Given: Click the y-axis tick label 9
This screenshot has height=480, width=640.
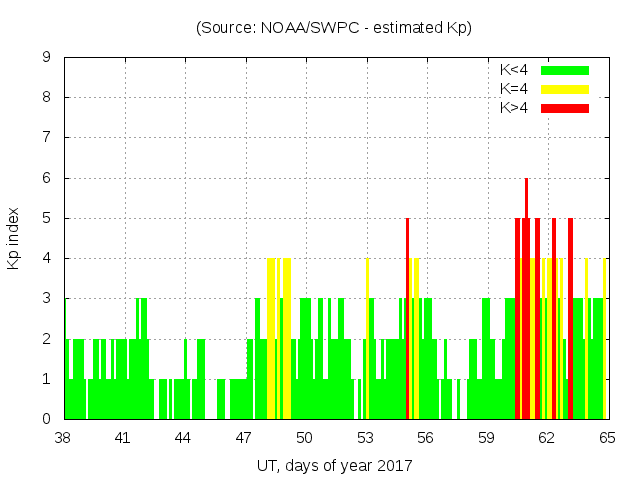Looking at the screenshot, I should coord(47,58).
